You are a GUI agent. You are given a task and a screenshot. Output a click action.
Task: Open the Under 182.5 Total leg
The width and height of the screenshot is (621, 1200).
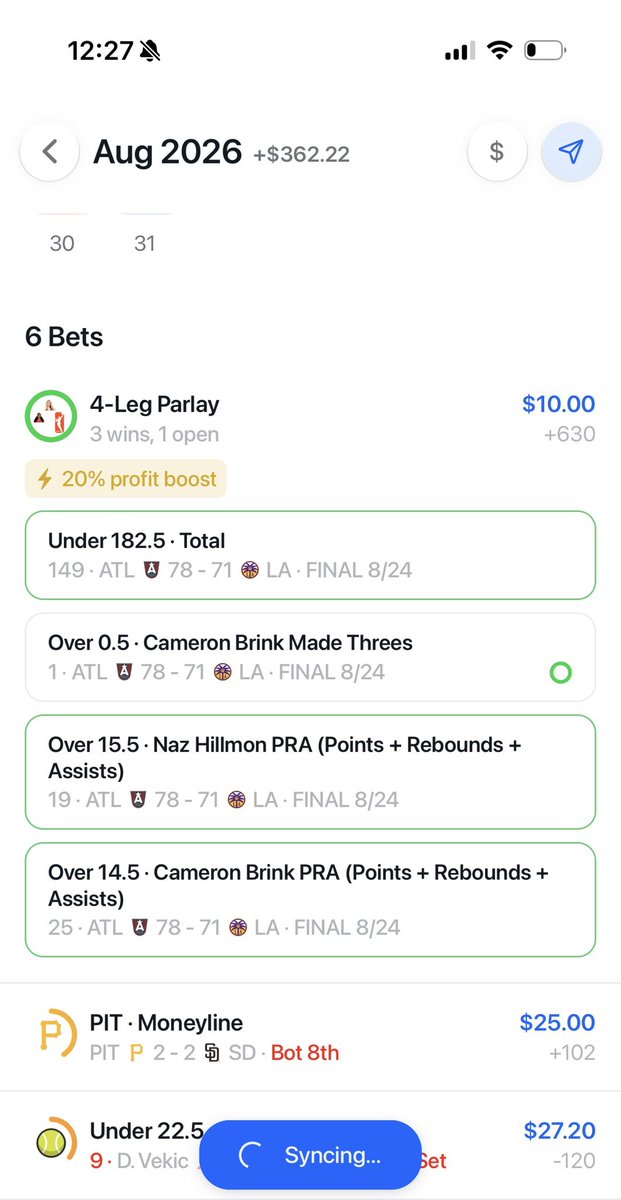pos(310,555)
